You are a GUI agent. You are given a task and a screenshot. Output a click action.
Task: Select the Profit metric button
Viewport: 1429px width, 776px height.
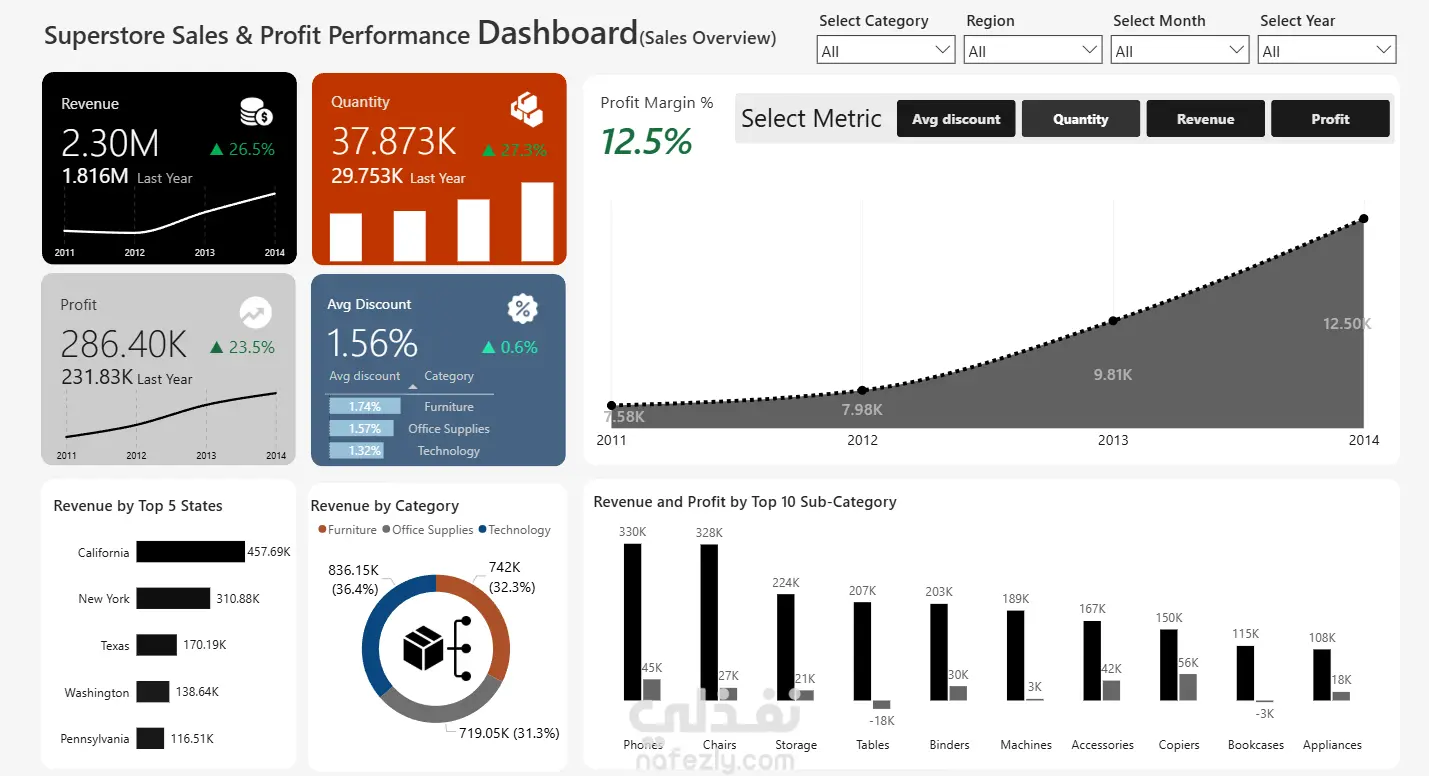click(x=1330, y=119)
